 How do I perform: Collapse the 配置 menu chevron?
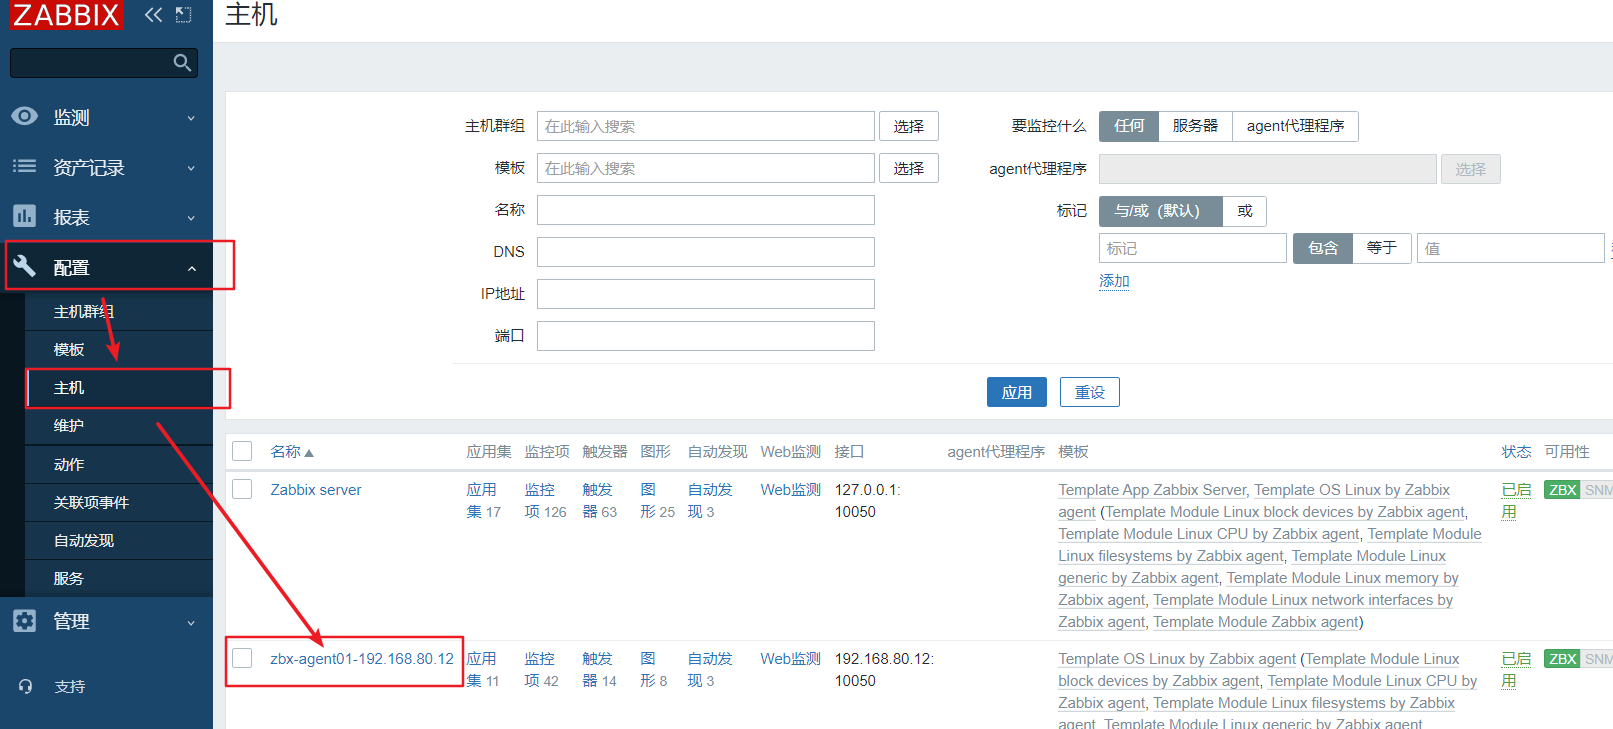click(191, 268)
